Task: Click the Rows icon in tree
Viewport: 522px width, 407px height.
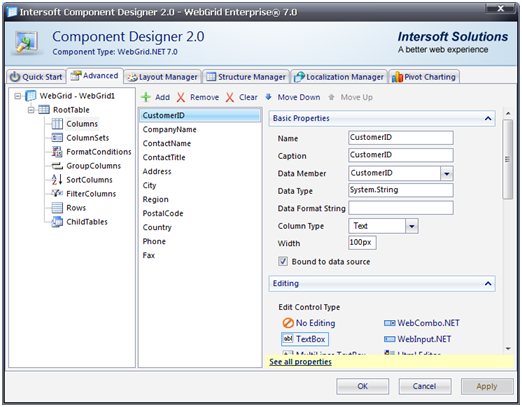Action: click(x=57, y=208)
